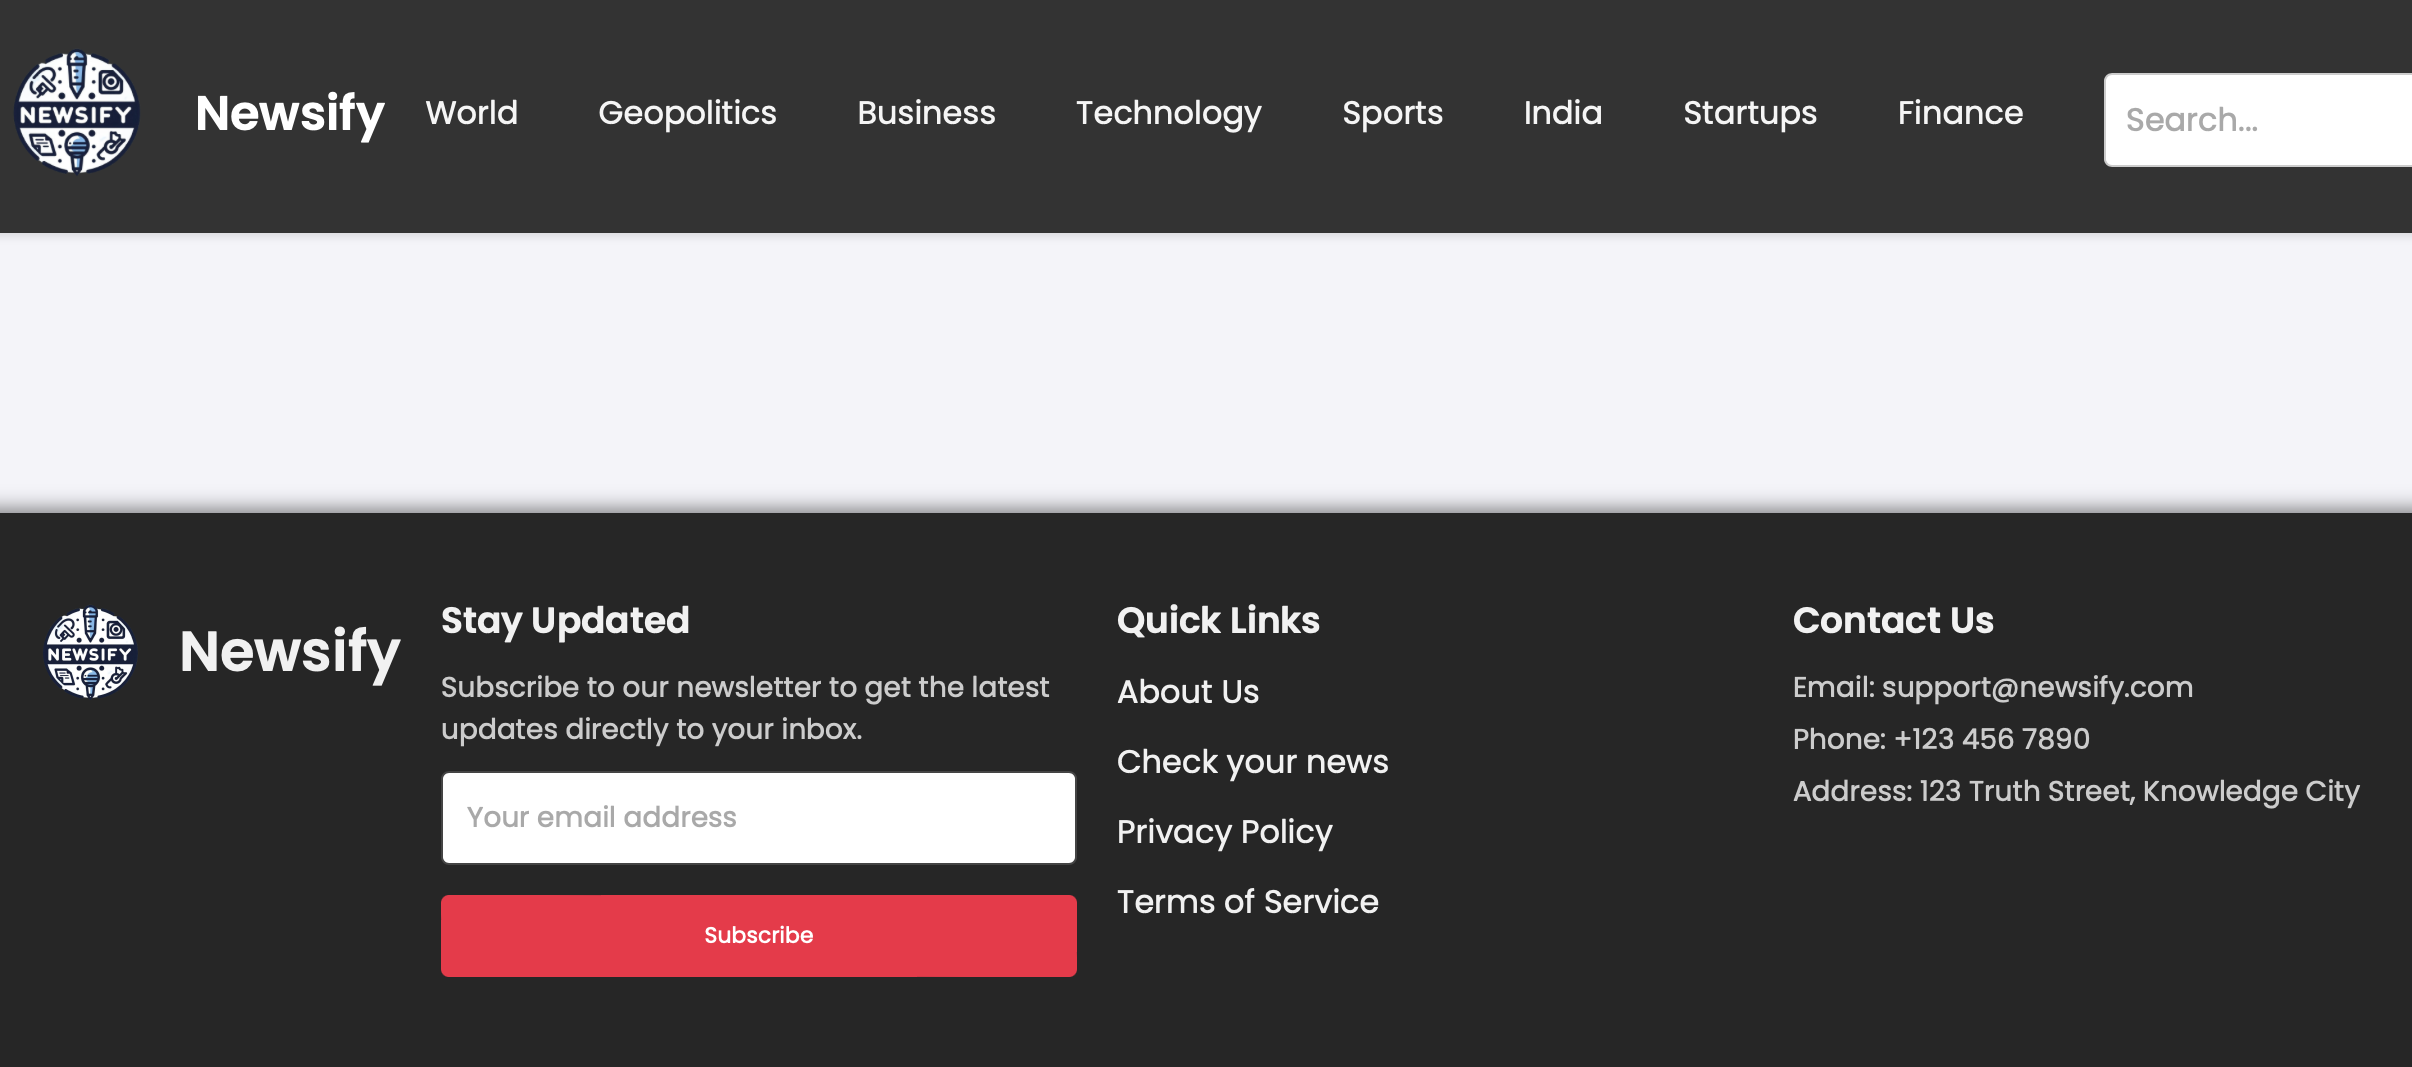Image resolution: width=2412 pixels, height=1067 pixels.
Task: Open the Newsify header brand name link
Action: [290, 113]
